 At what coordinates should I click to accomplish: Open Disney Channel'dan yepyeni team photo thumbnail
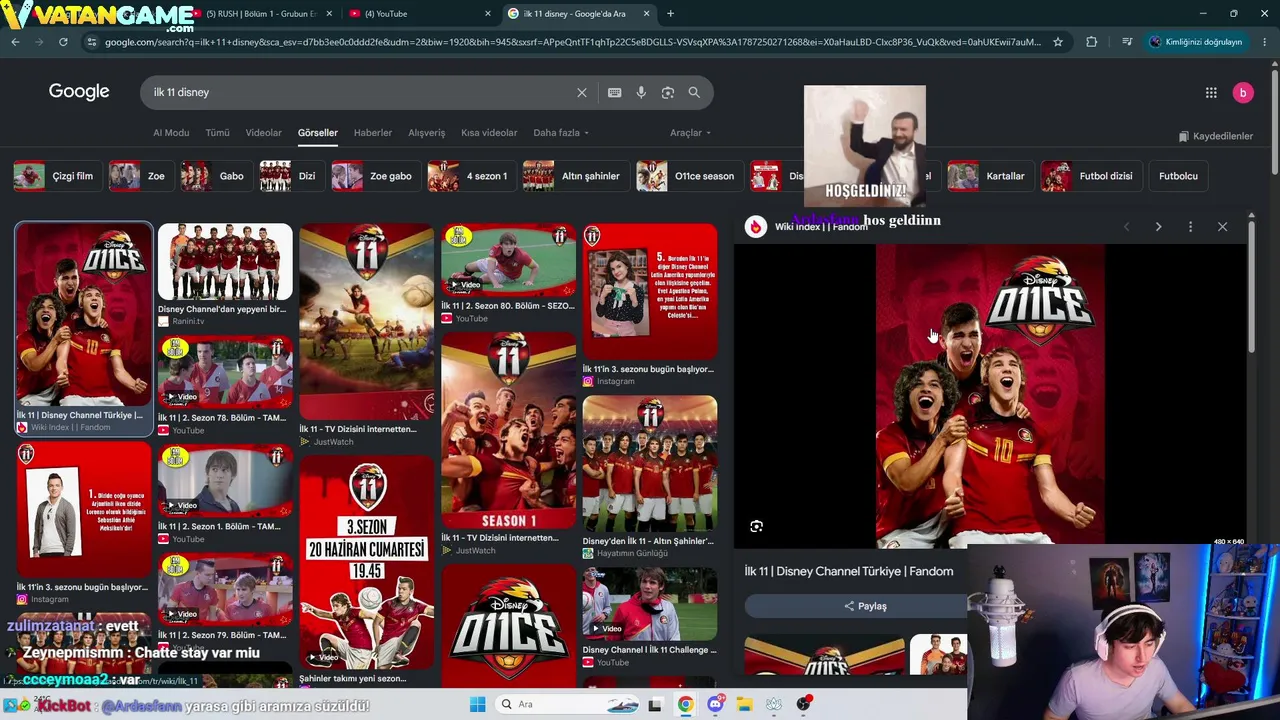pyautogui.click(x=225, y=262)
